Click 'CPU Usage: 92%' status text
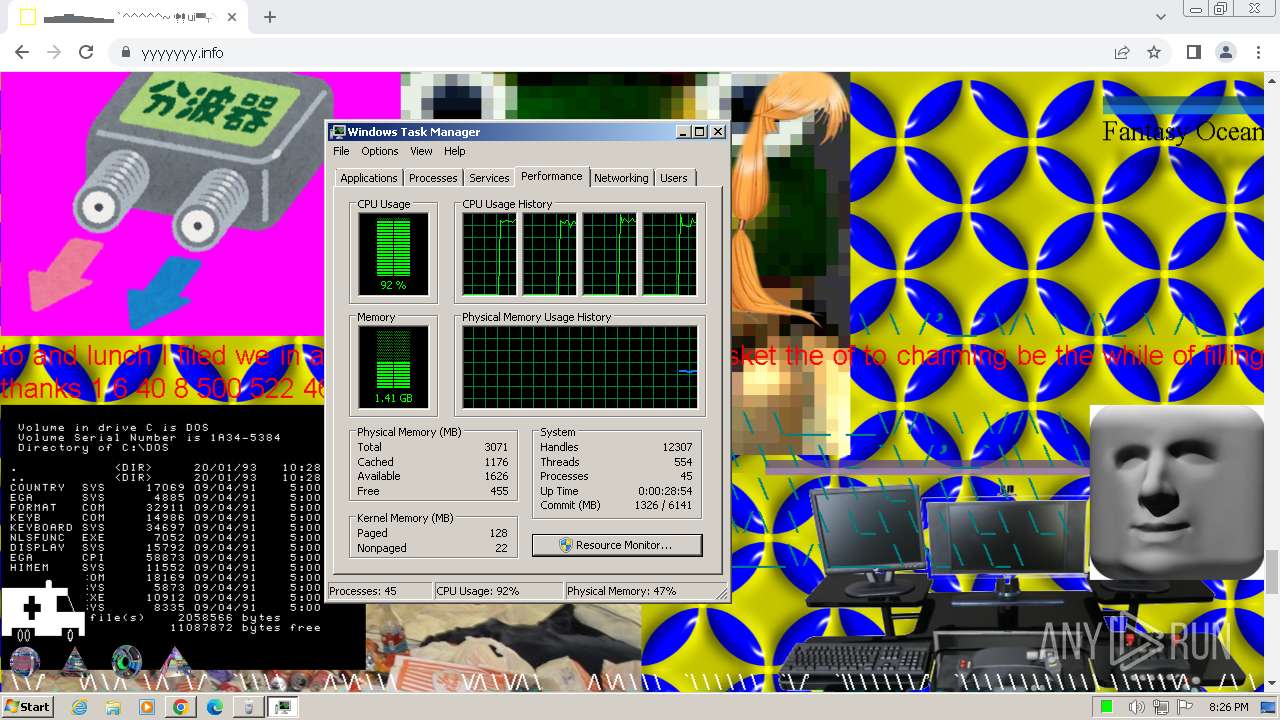The height and width of the screenshot is (720, 1280). coord(478,591)
